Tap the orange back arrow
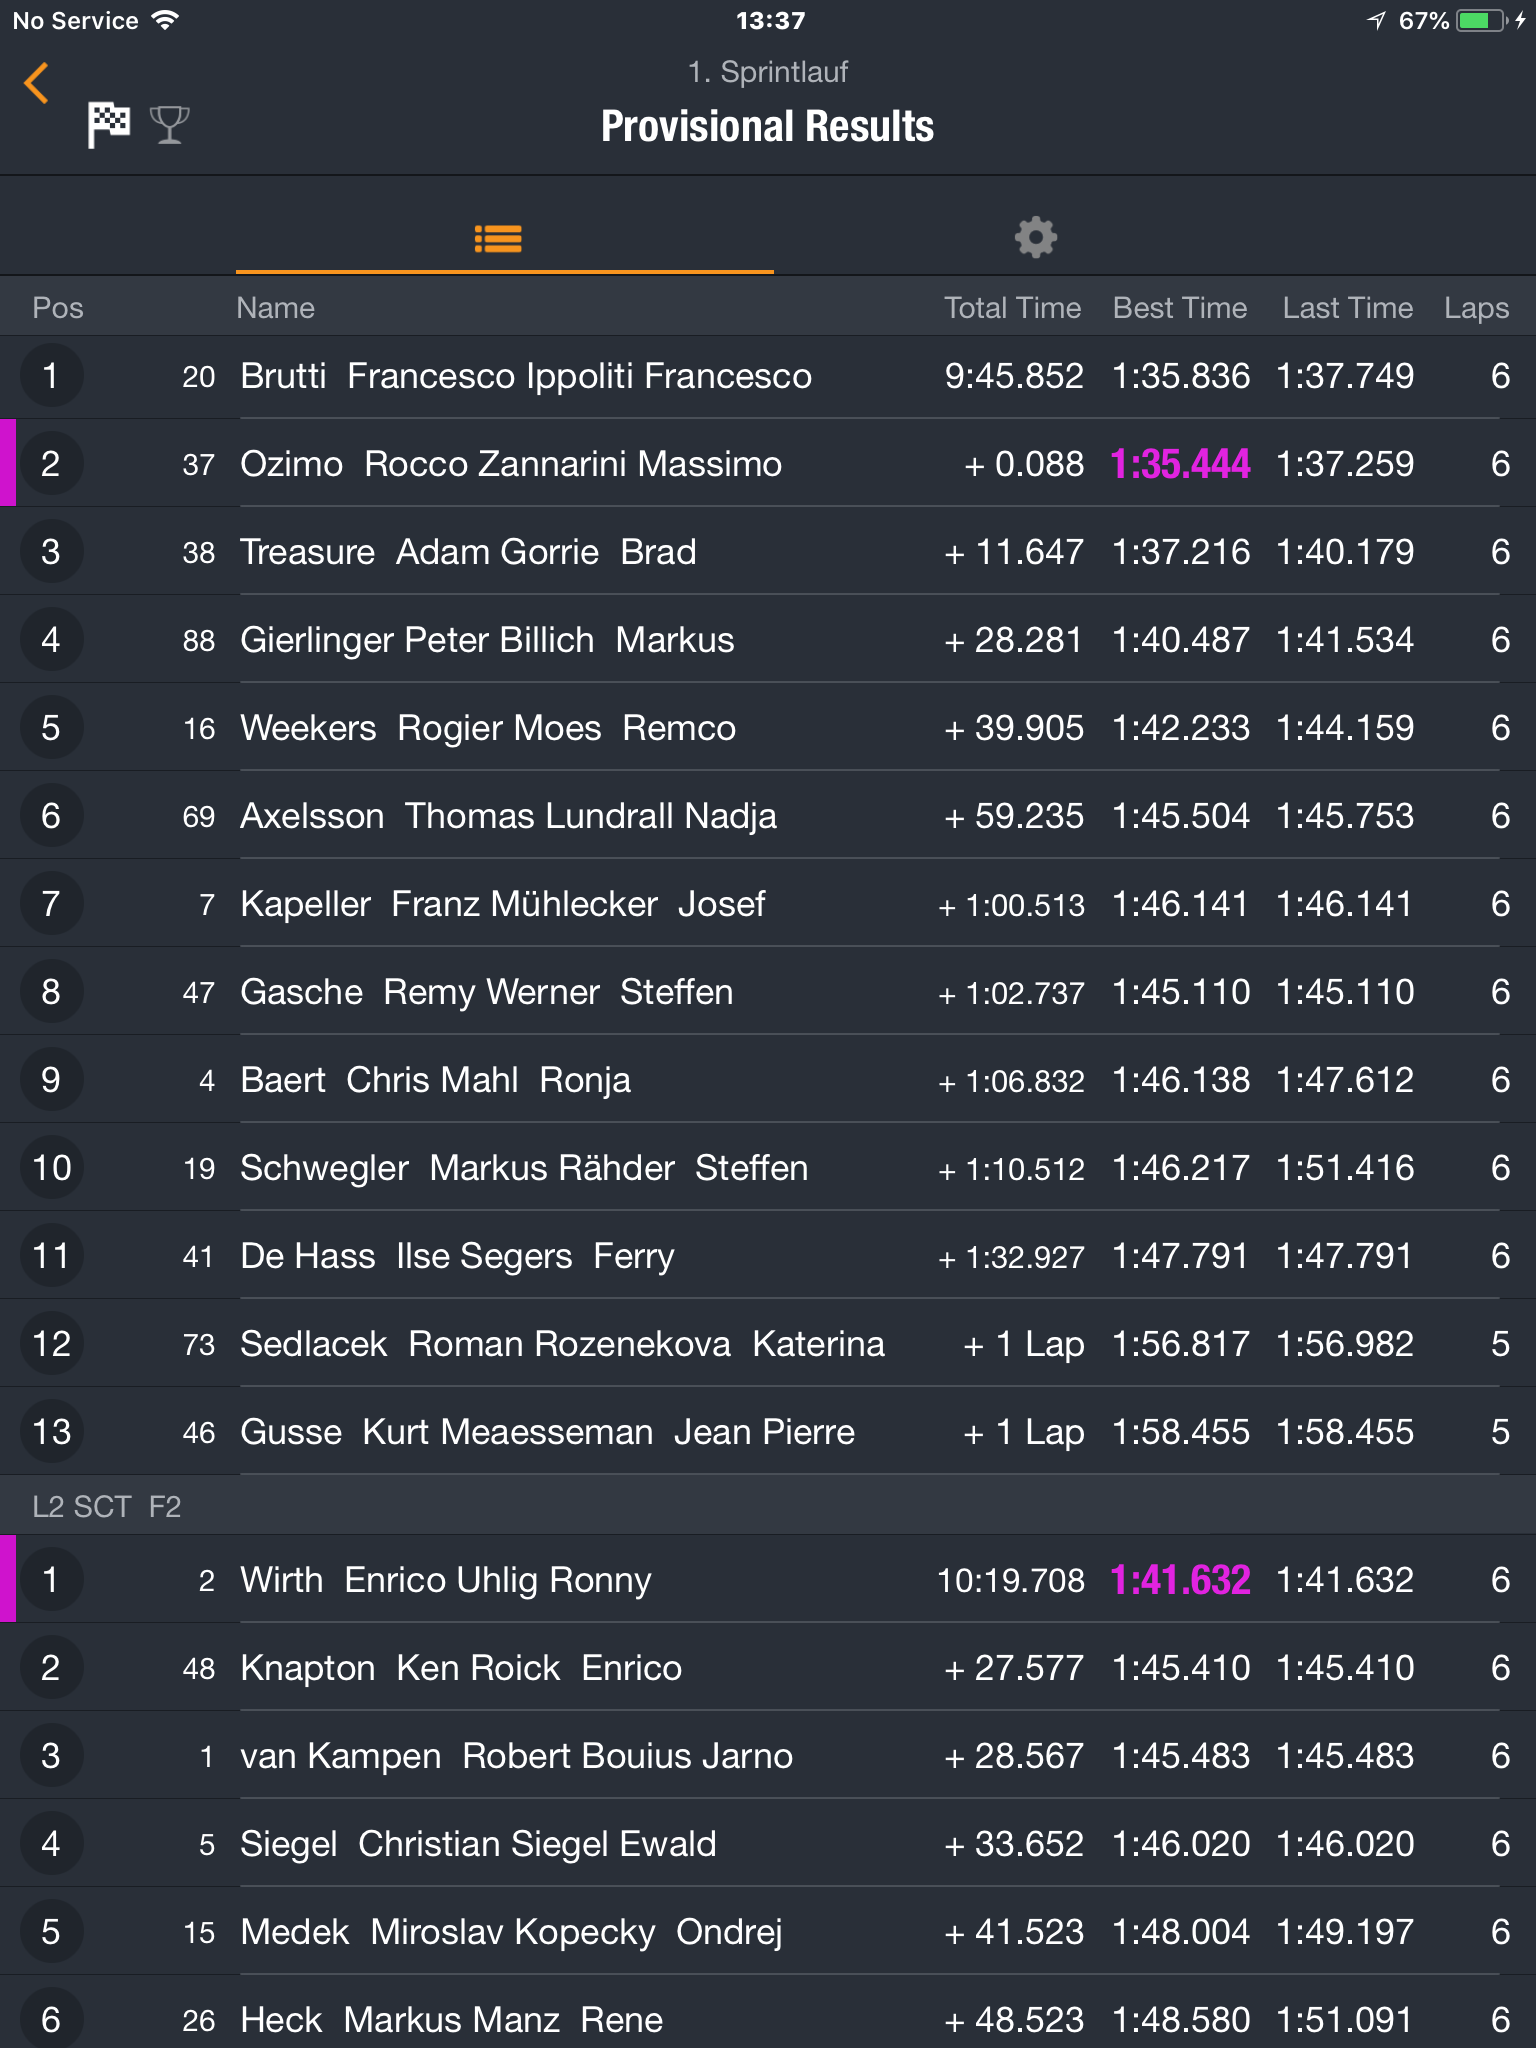This screenshot has height=2048, width=1536. click(37, 83)
